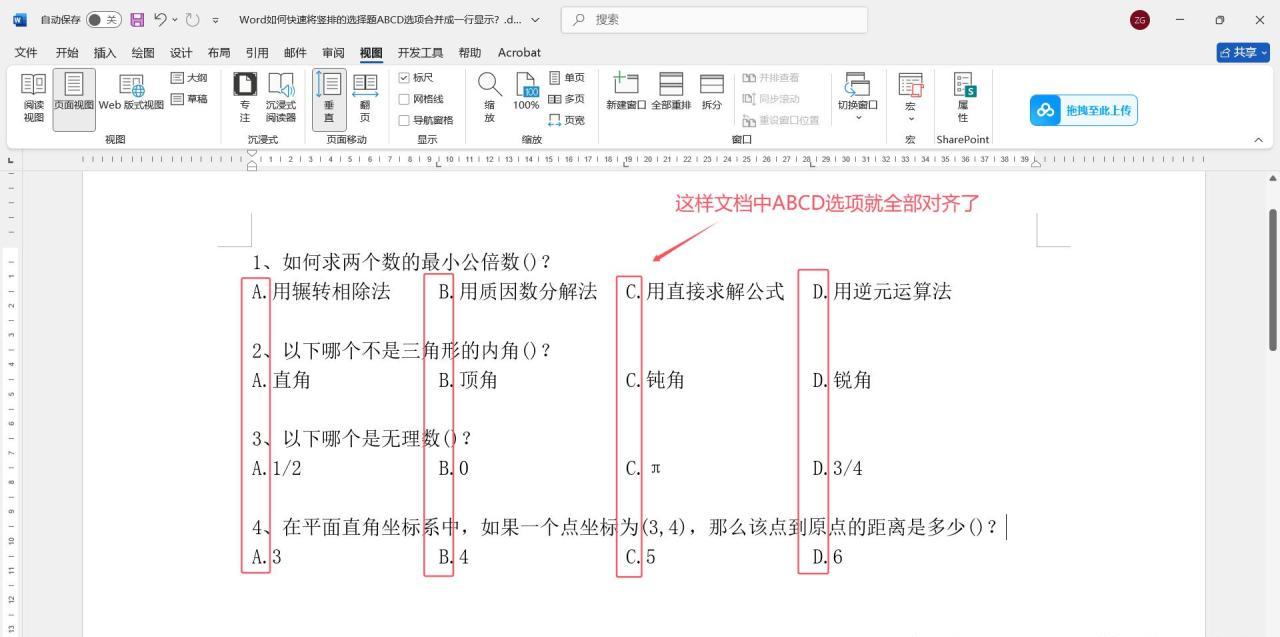
Task: Select Print Layout (页面视图)
Action: click(x=74, y=99)
